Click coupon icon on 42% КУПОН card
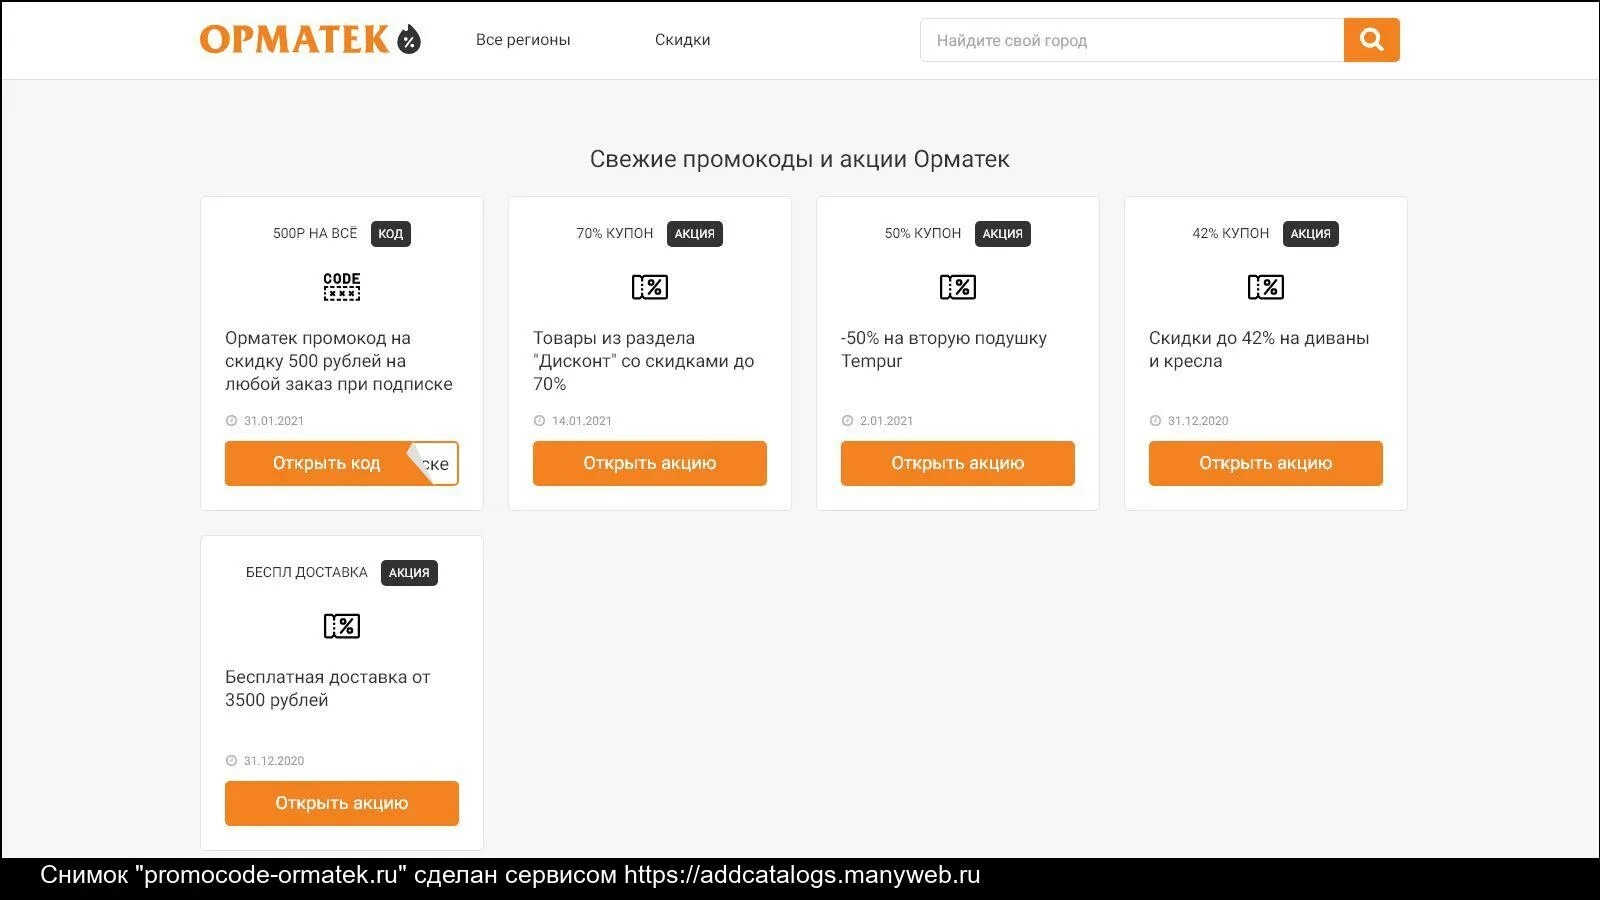 (1266, 287)
